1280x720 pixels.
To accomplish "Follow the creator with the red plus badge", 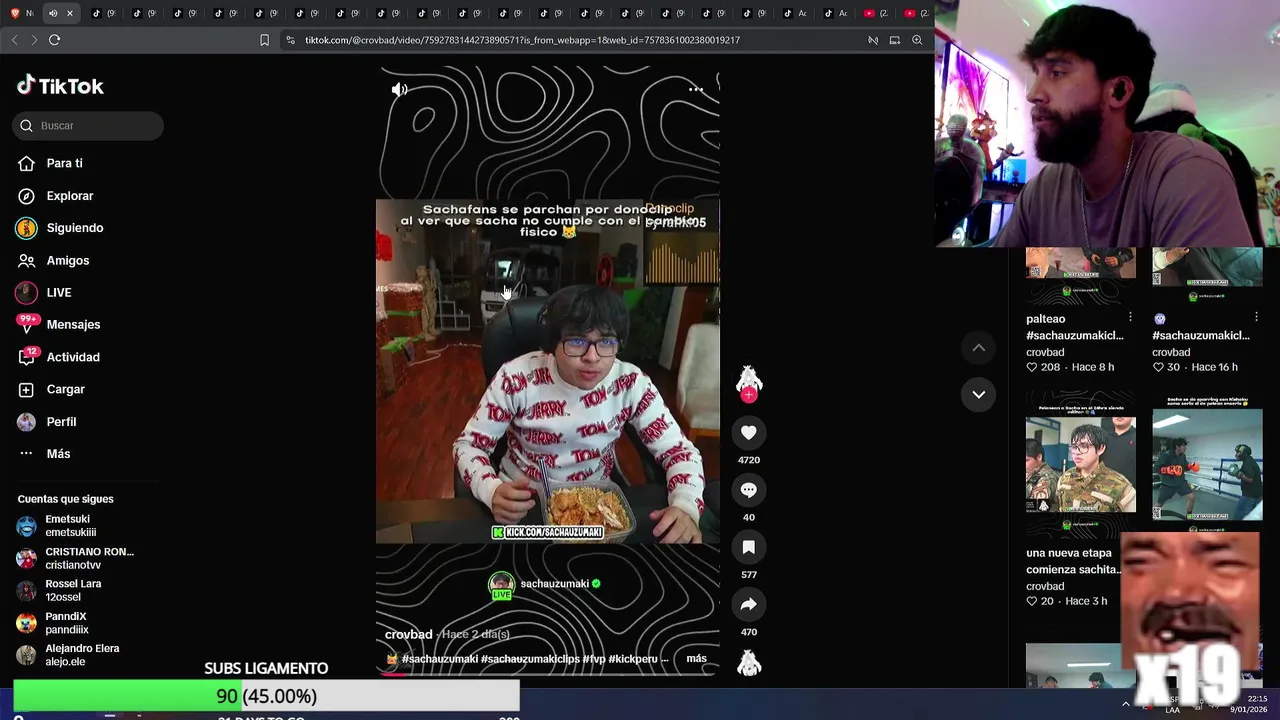I will (748, 395).
